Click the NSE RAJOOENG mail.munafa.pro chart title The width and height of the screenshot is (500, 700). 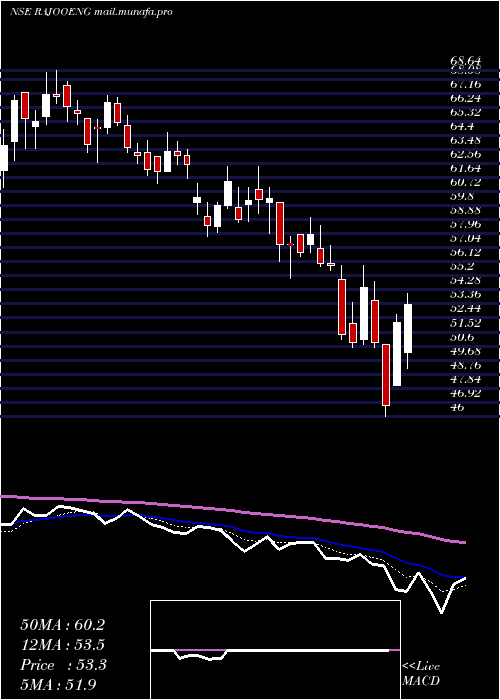(92, 12)
